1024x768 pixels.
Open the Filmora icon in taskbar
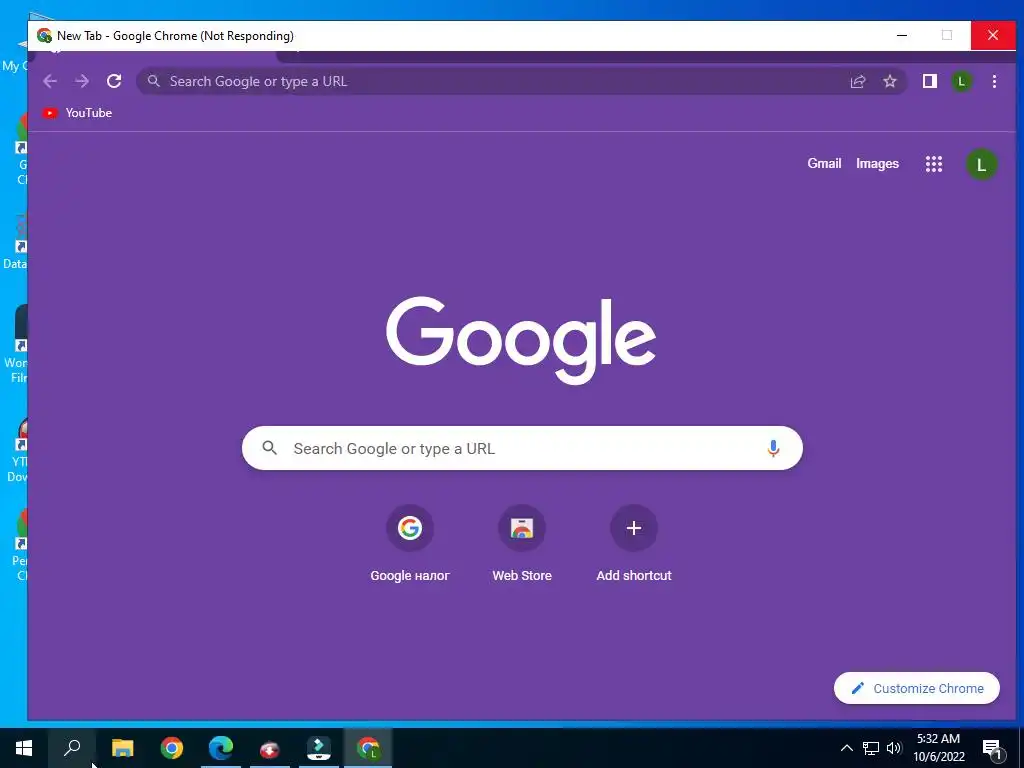[319, 748]
